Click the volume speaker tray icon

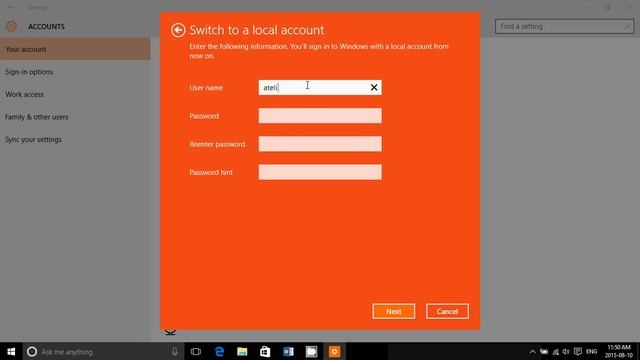[566, 351]
